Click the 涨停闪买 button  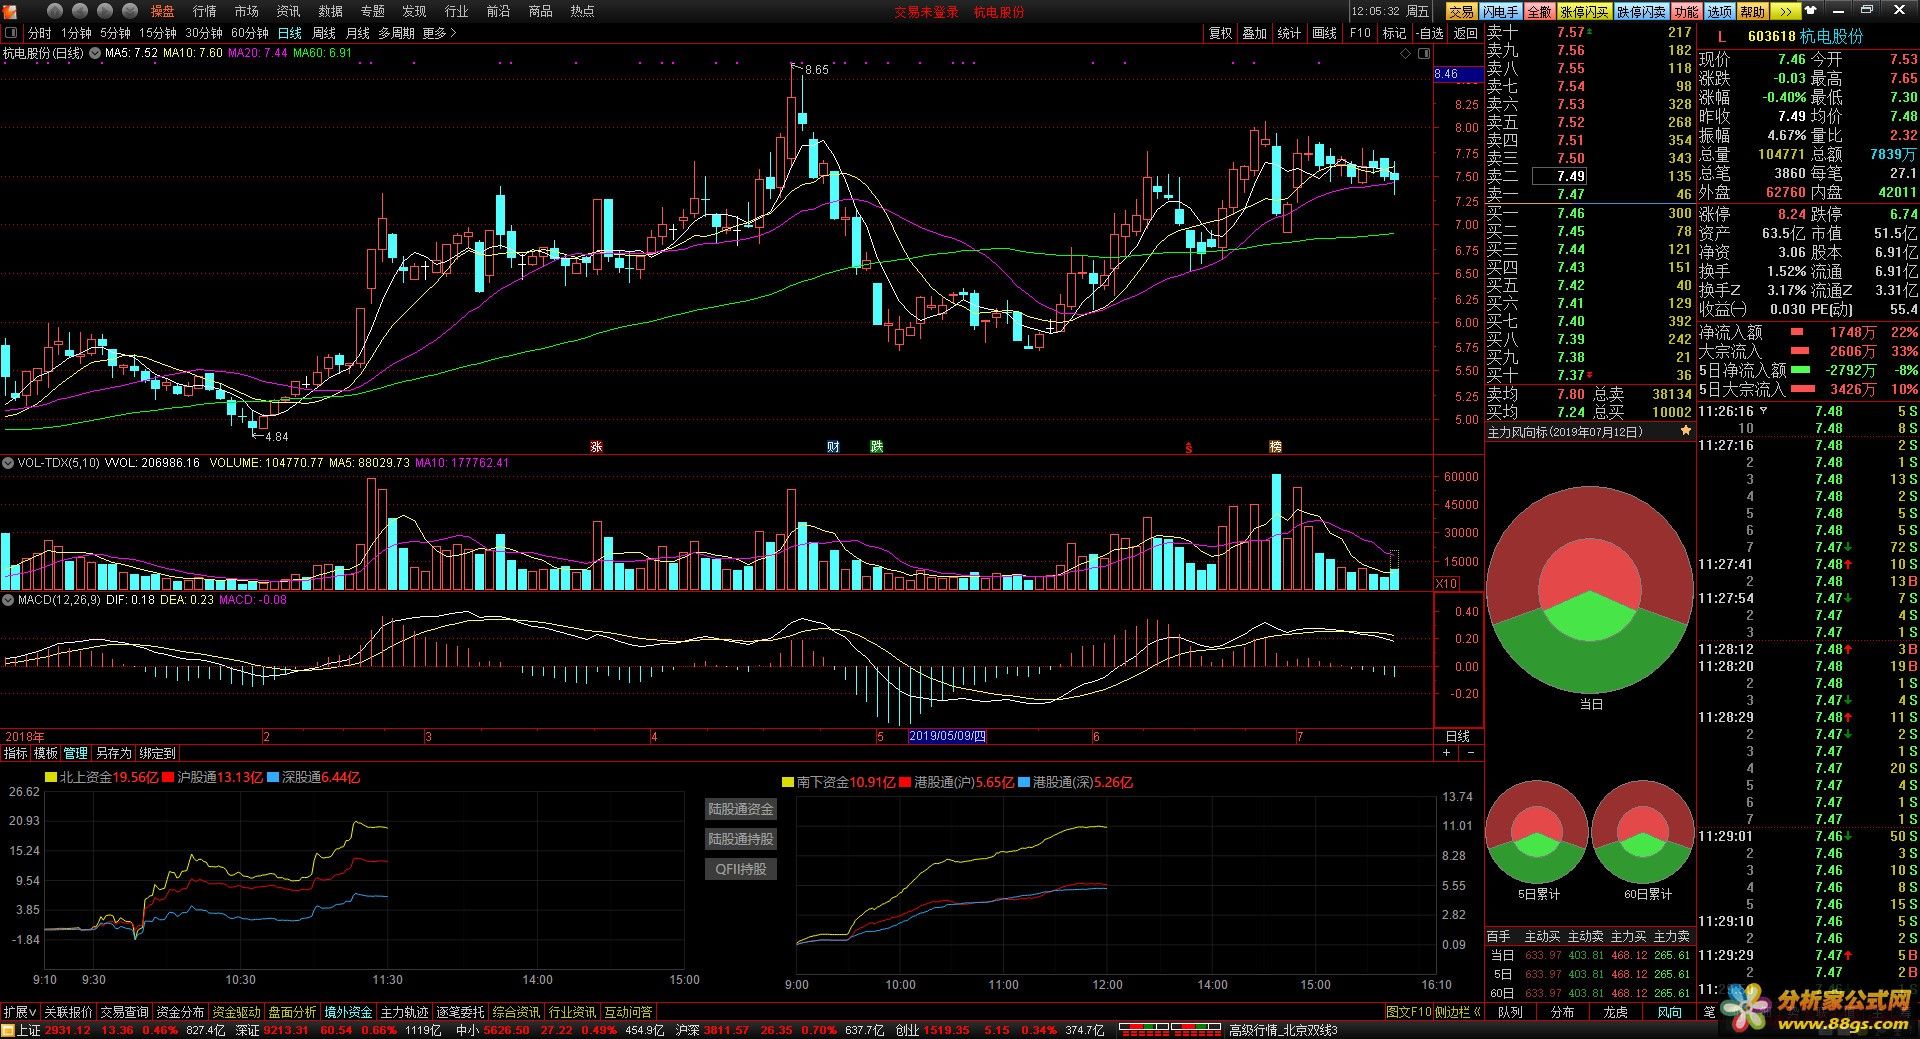pos(1584,11)
